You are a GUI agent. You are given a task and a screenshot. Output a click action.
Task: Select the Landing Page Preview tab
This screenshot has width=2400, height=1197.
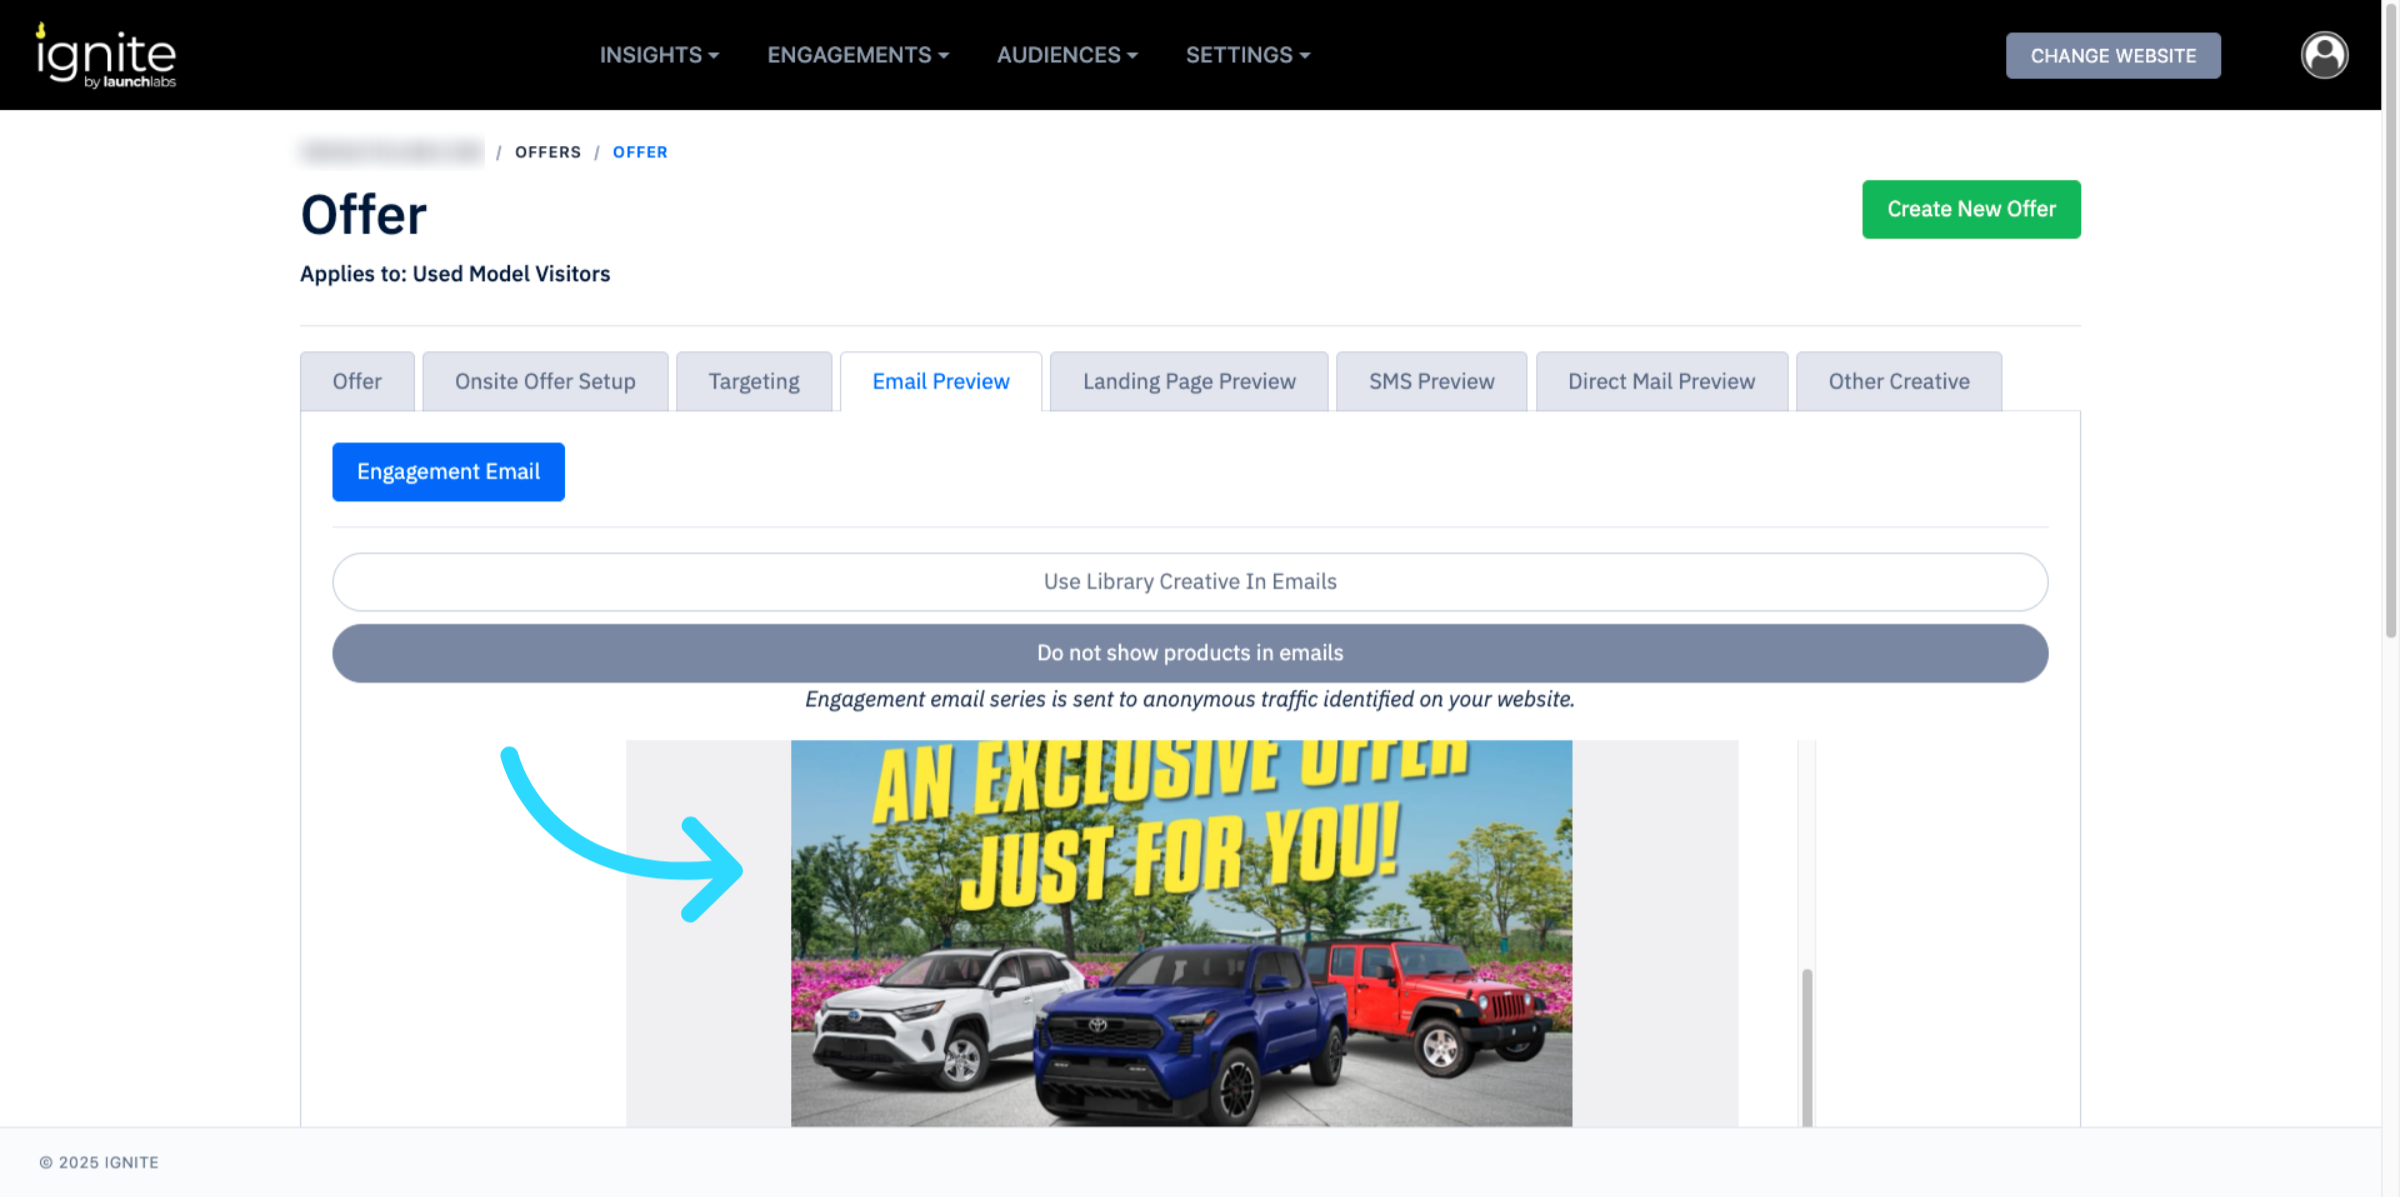point(1188,381)
